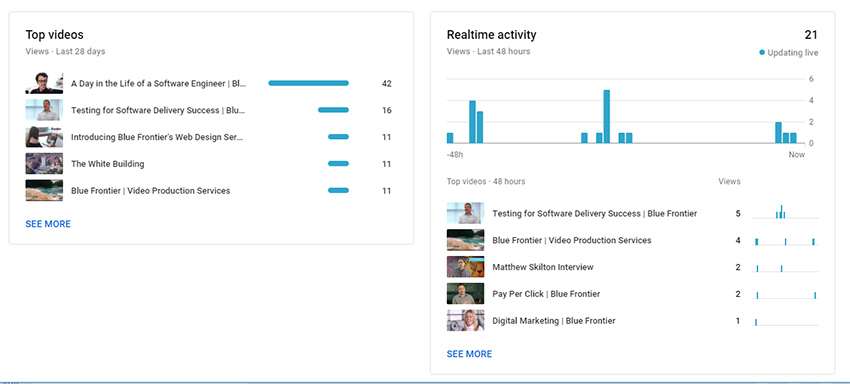This screenshot has height=384, width=850.
Task: Open Pay Per Click | Blue Frontier title
Action: pos(546,294)
